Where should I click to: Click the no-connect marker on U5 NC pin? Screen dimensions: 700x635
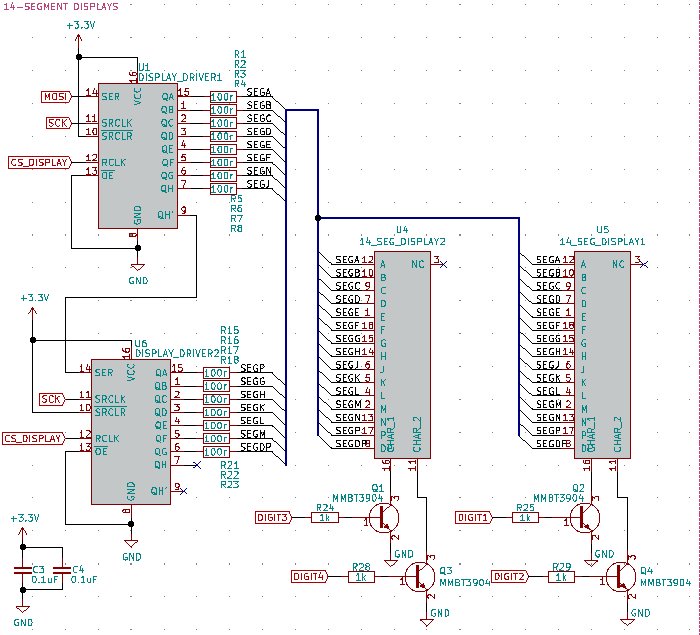[644, 264]
